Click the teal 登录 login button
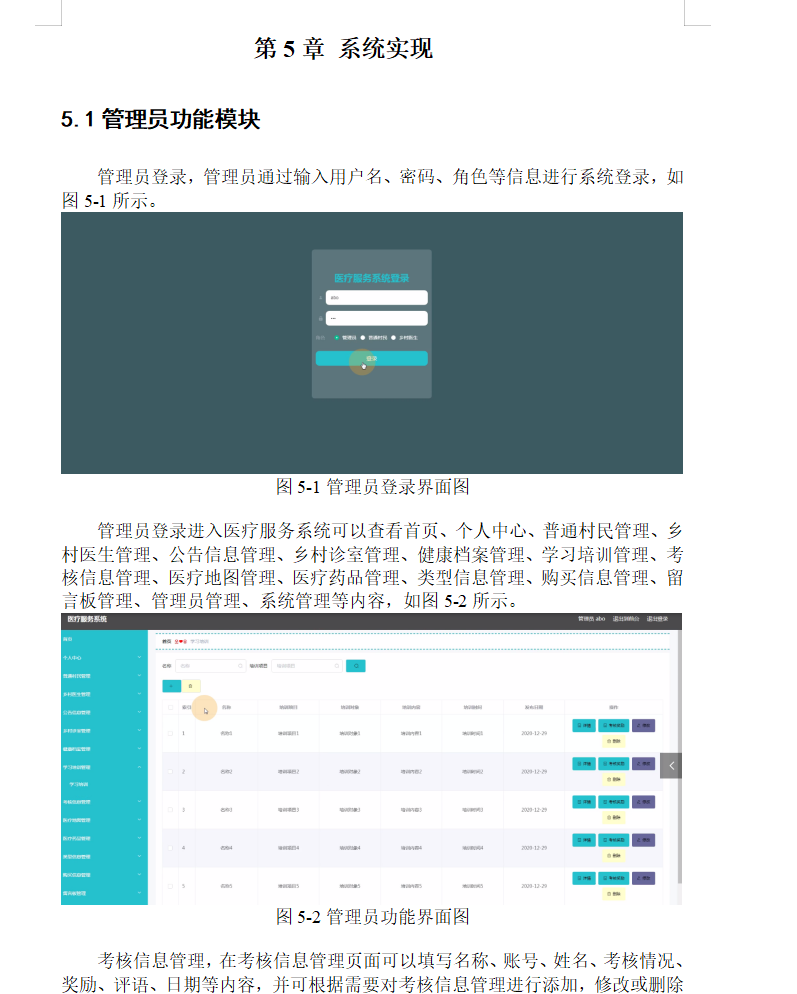797x994 pixels. (x=372, y=358)
